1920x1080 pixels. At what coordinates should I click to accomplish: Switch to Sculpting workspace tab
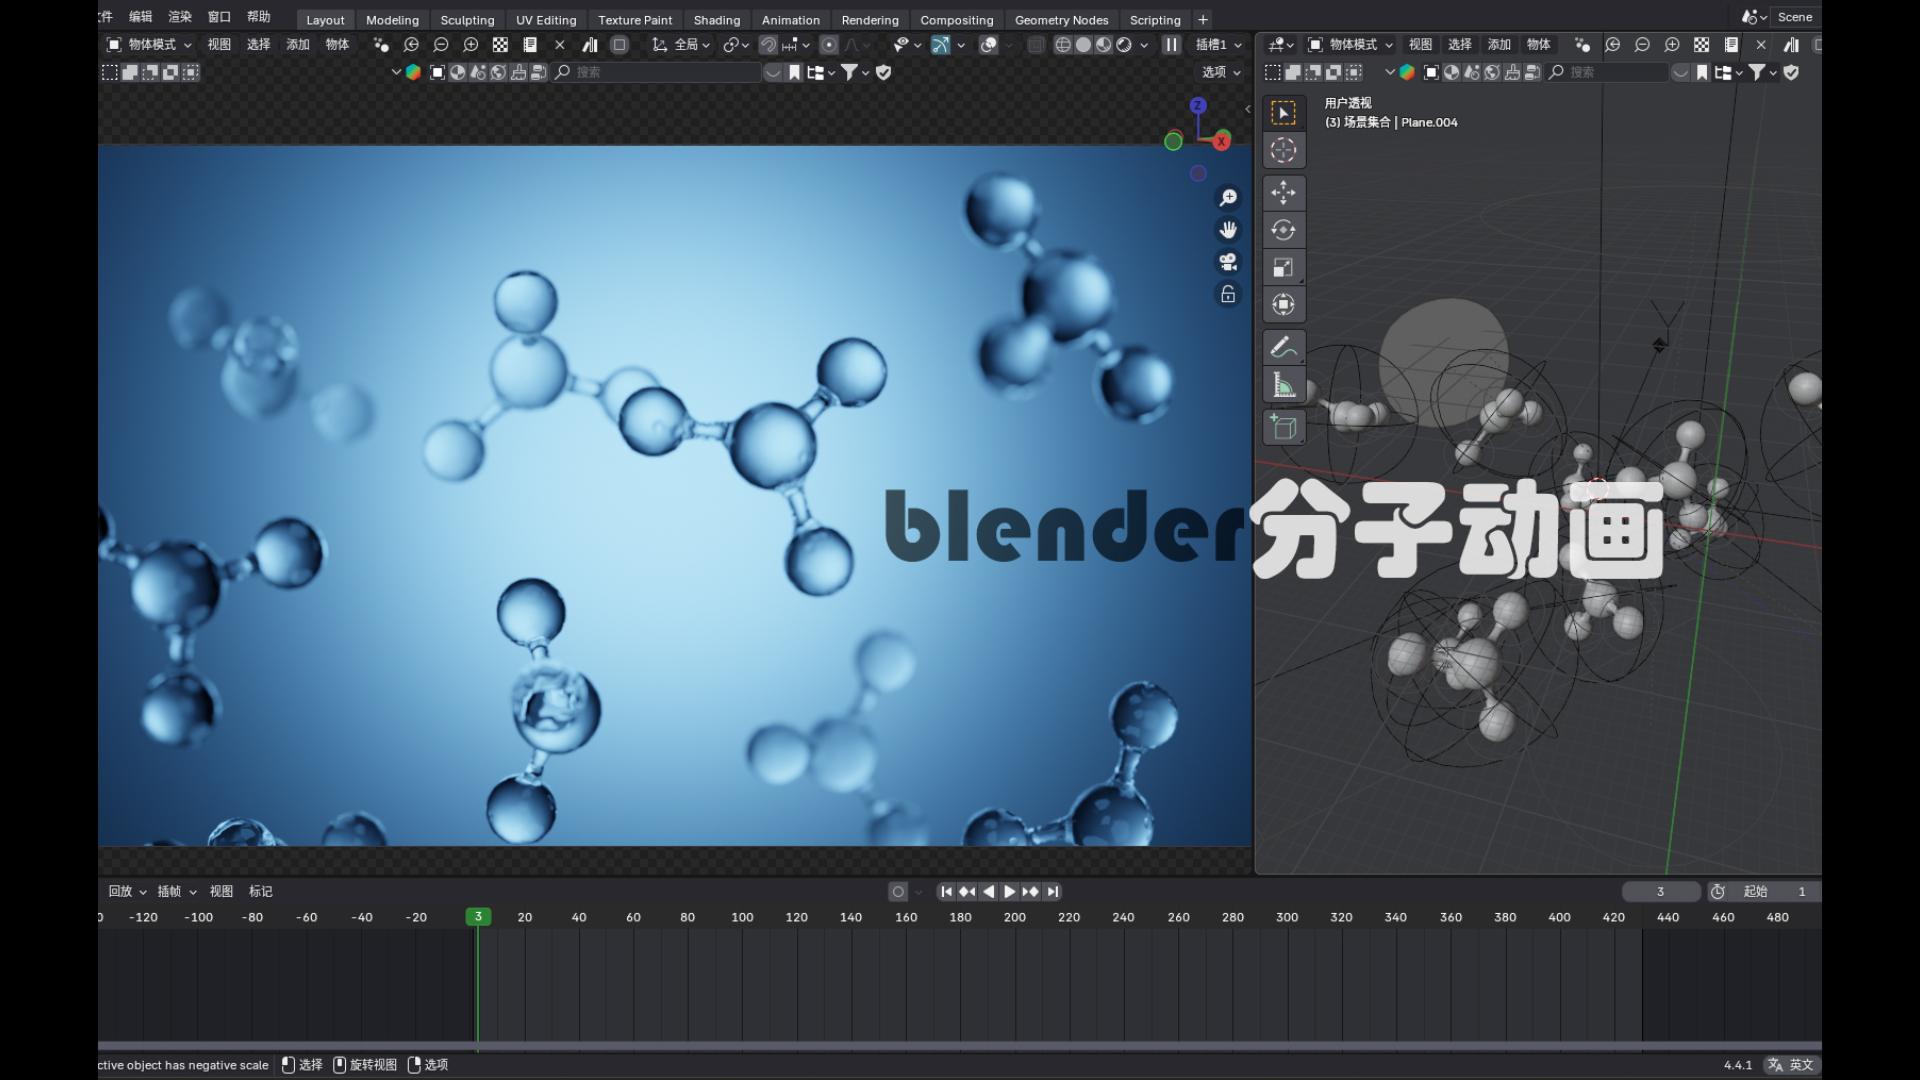(467, 20)
